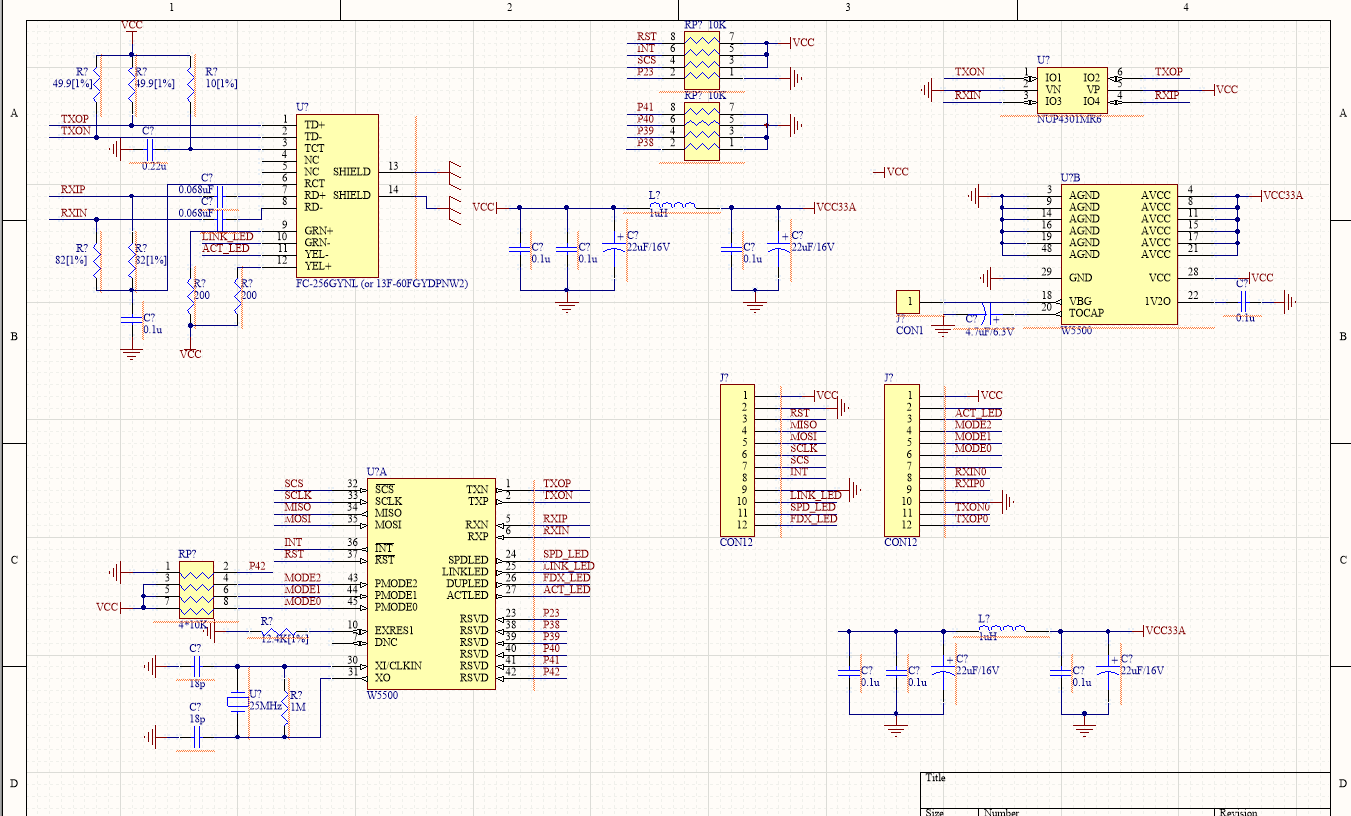The image size is (1351, 816).
Task: Click the CON1 label text
Action: (x=910, y=330)
